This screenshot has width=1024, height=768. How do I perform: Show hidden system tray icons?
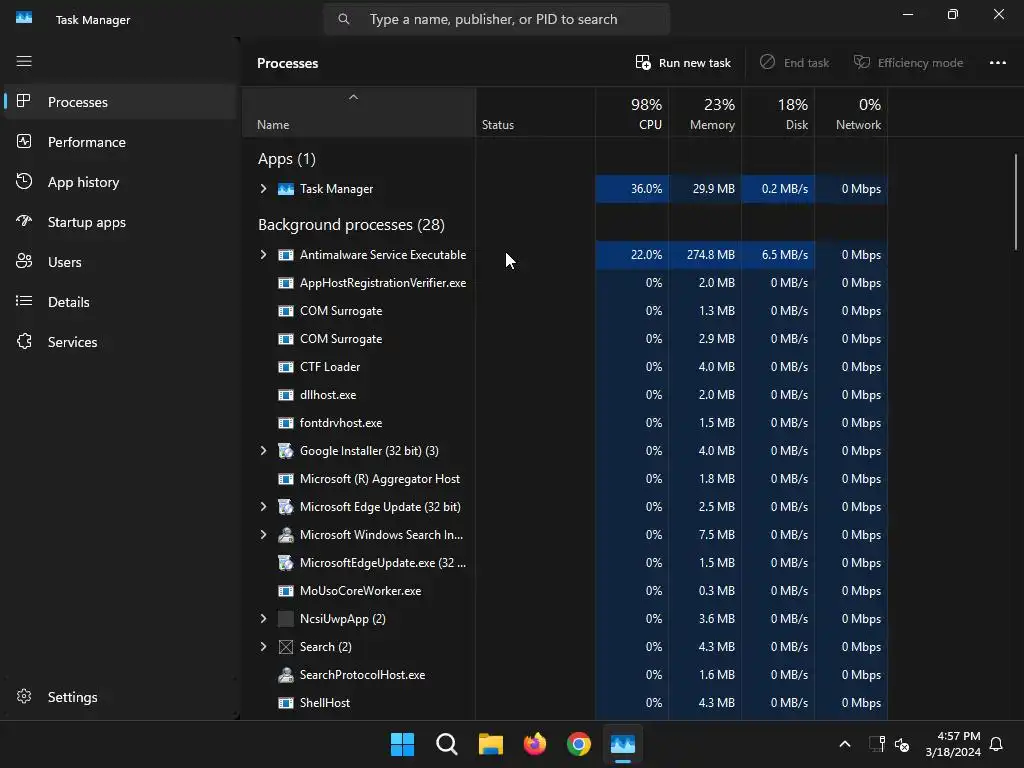[x=844, y=744]
